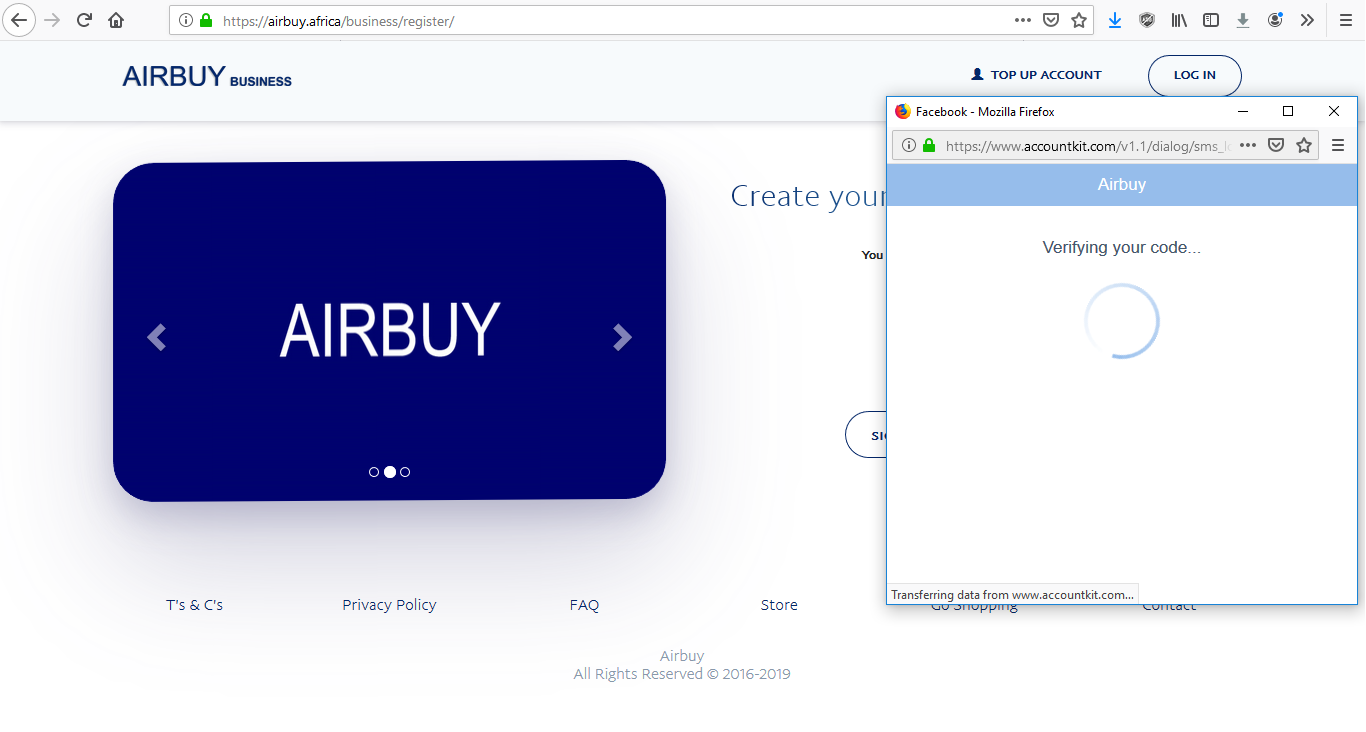The image size is (1366, 732).
Task: Advance the carousel with the right arrow
Action: 622,338
